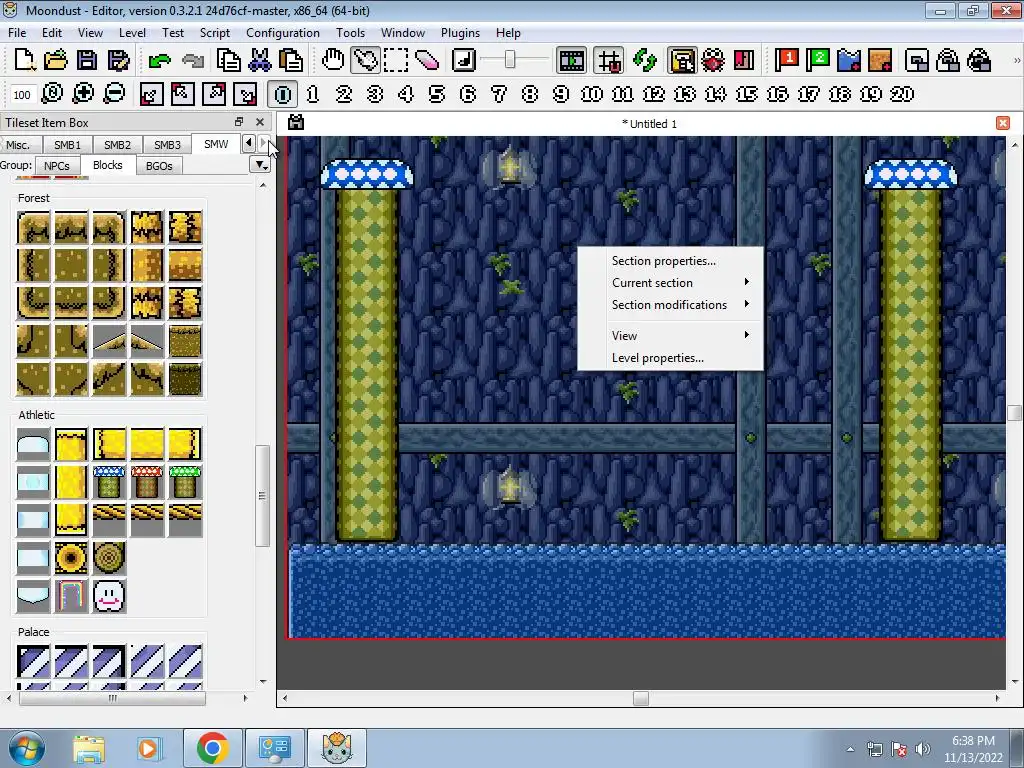Zoom out with the minus magnifier
This screenshot has width=1024, height=768.
(x=114, y=94)
